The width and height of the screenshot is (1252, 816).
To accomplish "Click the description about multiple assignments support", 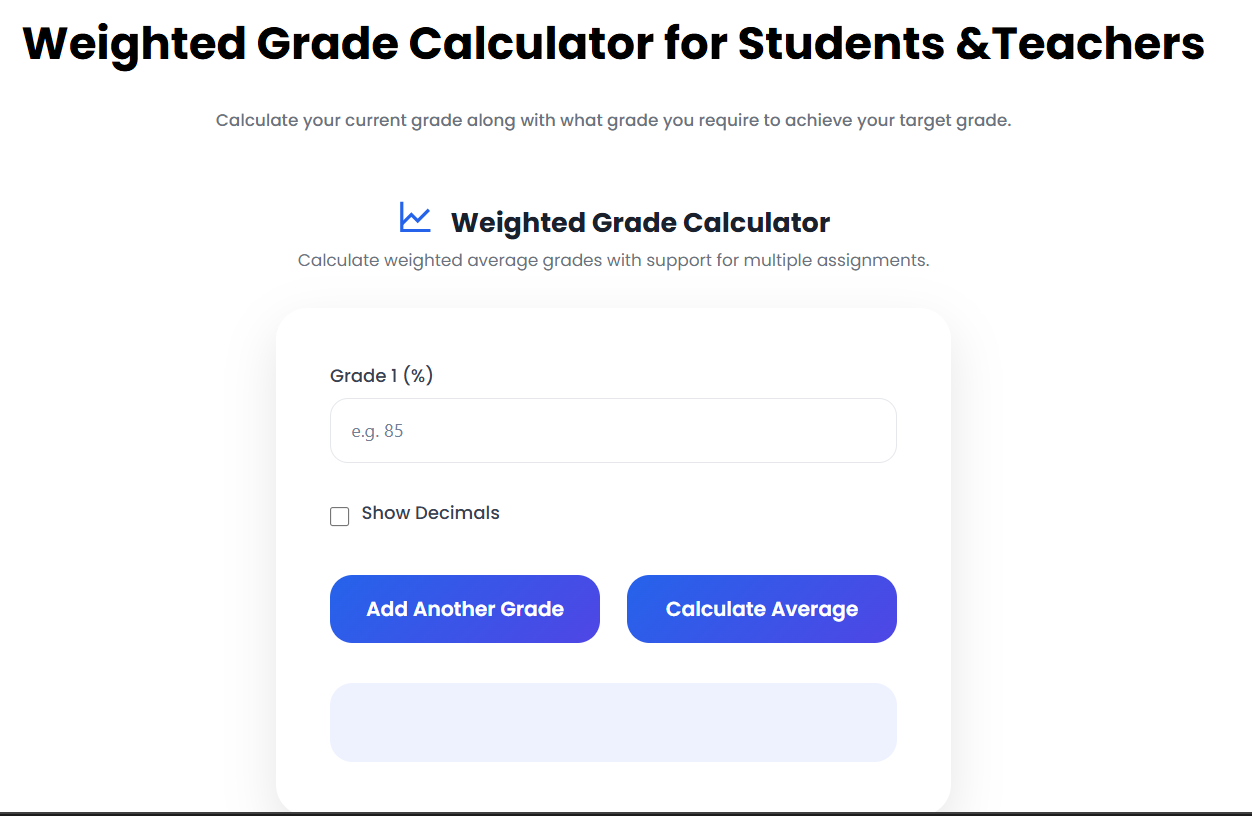I will pos(613,259).
